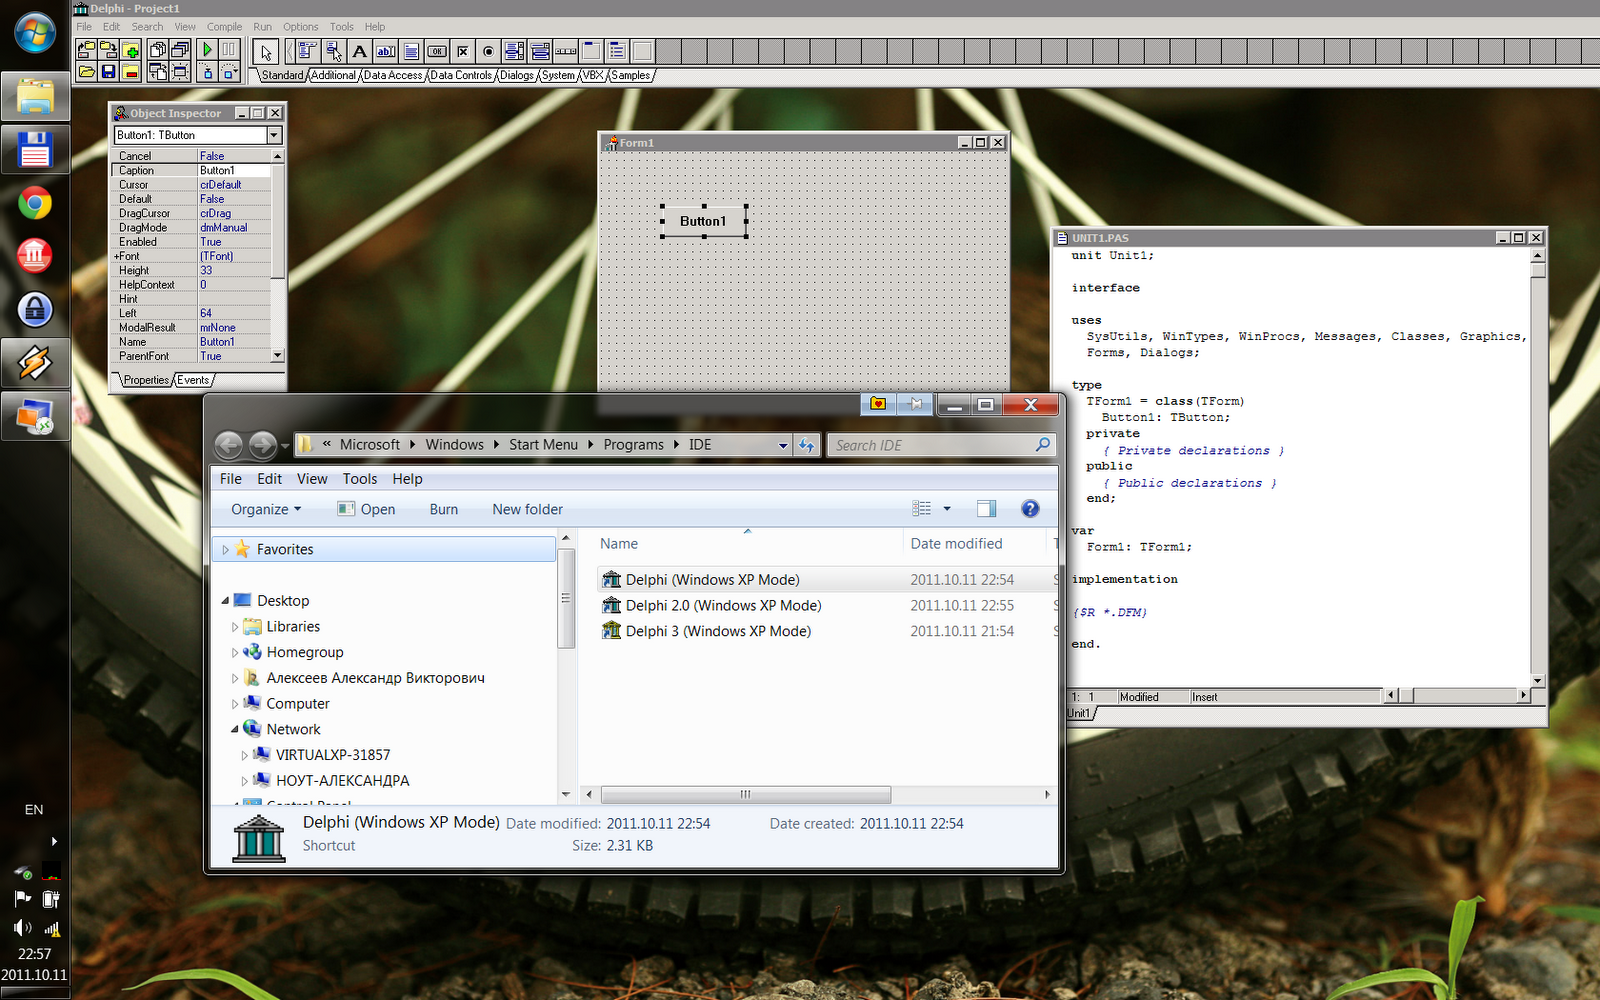Select the pointer arrow on the component palette

coord(266,51)
